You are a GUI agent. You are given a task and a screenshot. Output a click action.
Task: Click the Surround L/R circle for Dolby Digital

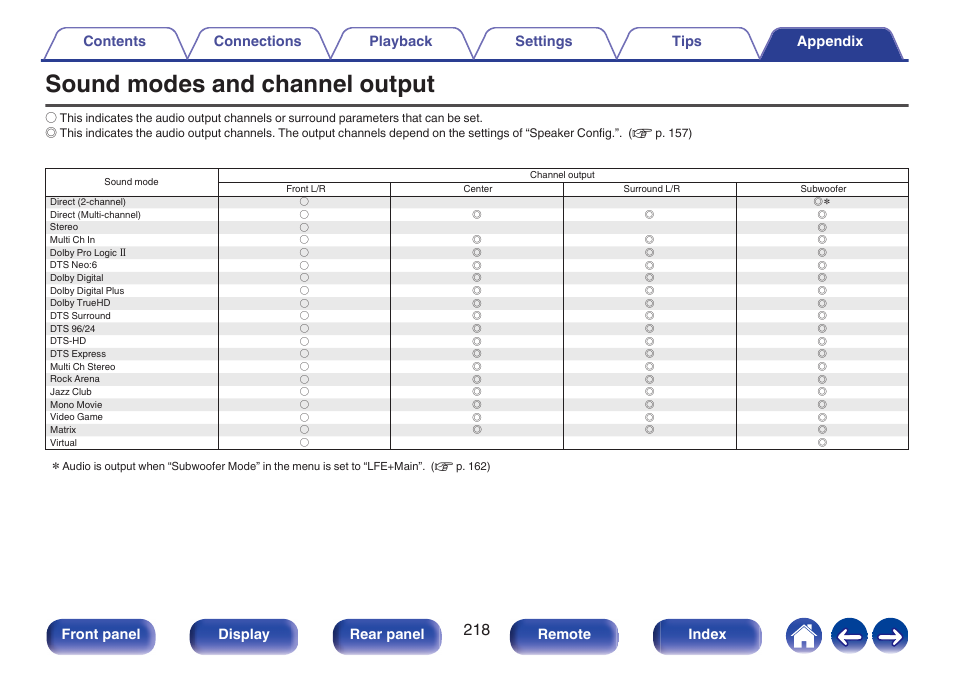tap(650, 278)
